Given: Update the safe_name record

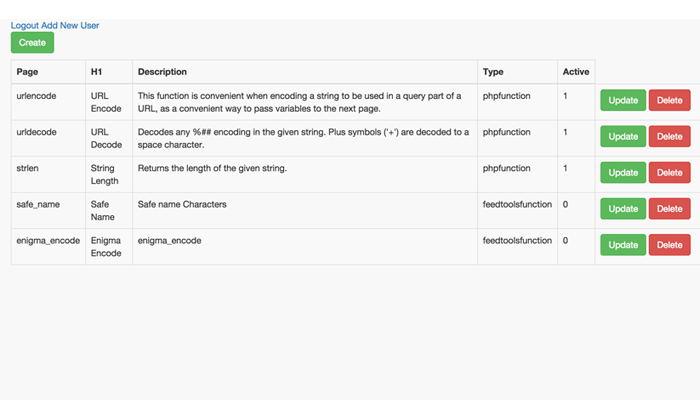Looking at the screenshot, I should [x=623, y=208].
